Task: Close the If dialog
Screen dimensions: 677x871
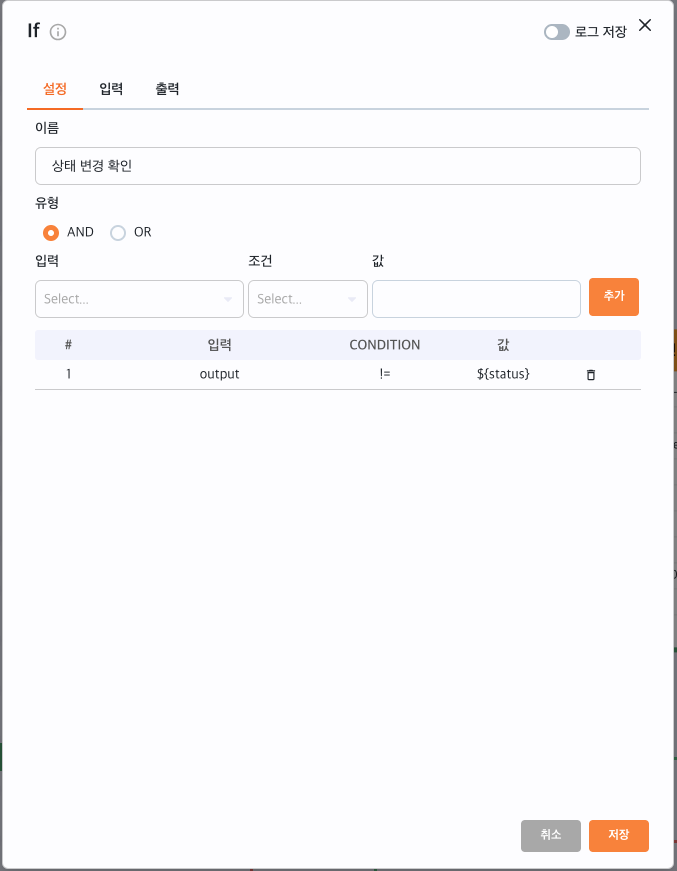Action: 645,25
